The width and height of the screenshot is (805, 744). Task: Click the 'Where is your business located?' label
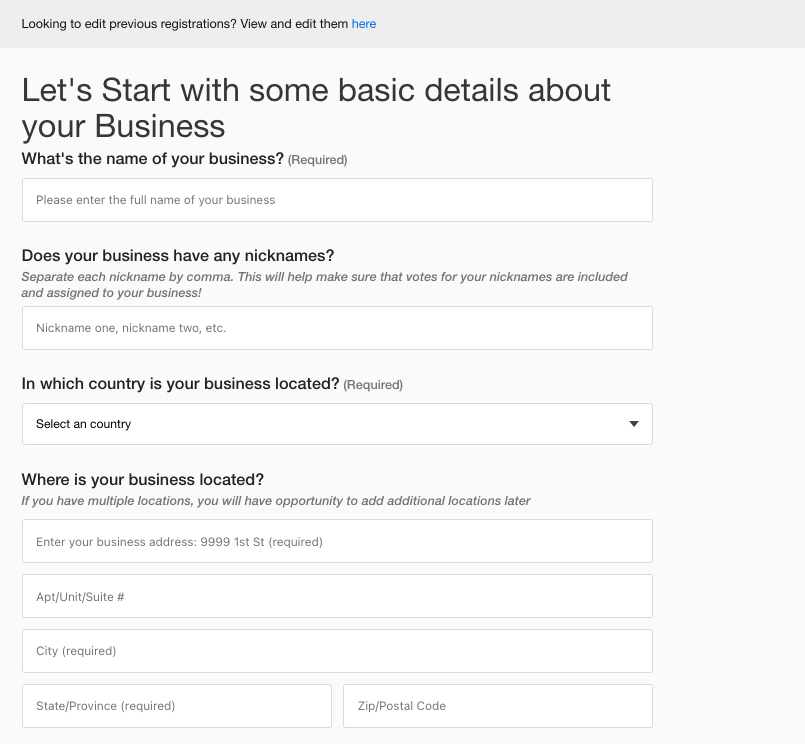click(x=143, y=479)
